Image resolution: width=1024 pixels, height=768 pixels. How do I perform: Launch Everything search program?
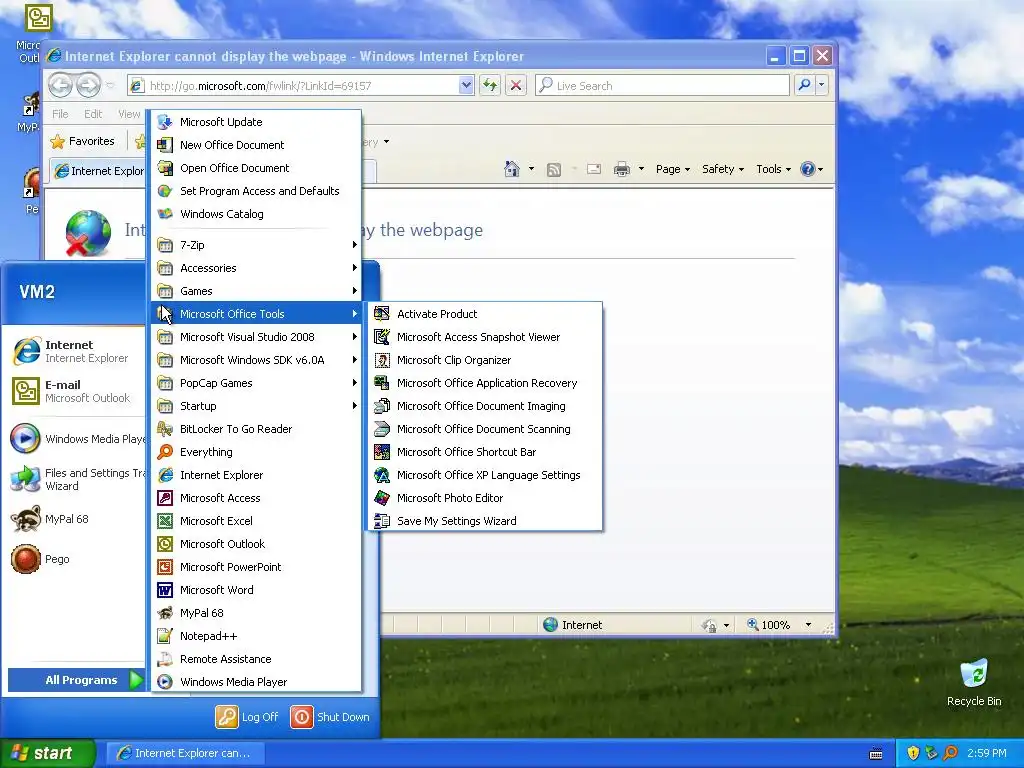click(x=256, y=452)
